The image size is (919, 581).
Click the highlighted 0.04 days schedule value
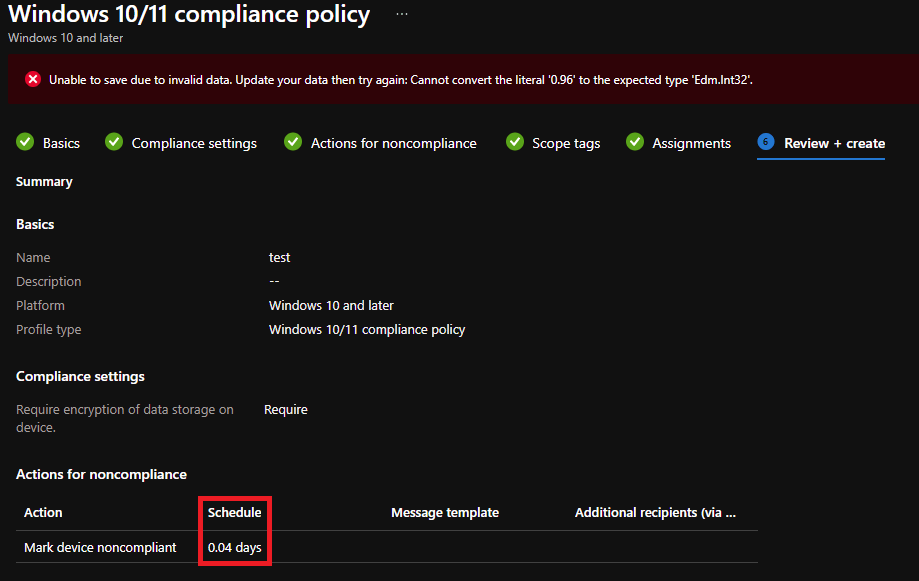234,547
